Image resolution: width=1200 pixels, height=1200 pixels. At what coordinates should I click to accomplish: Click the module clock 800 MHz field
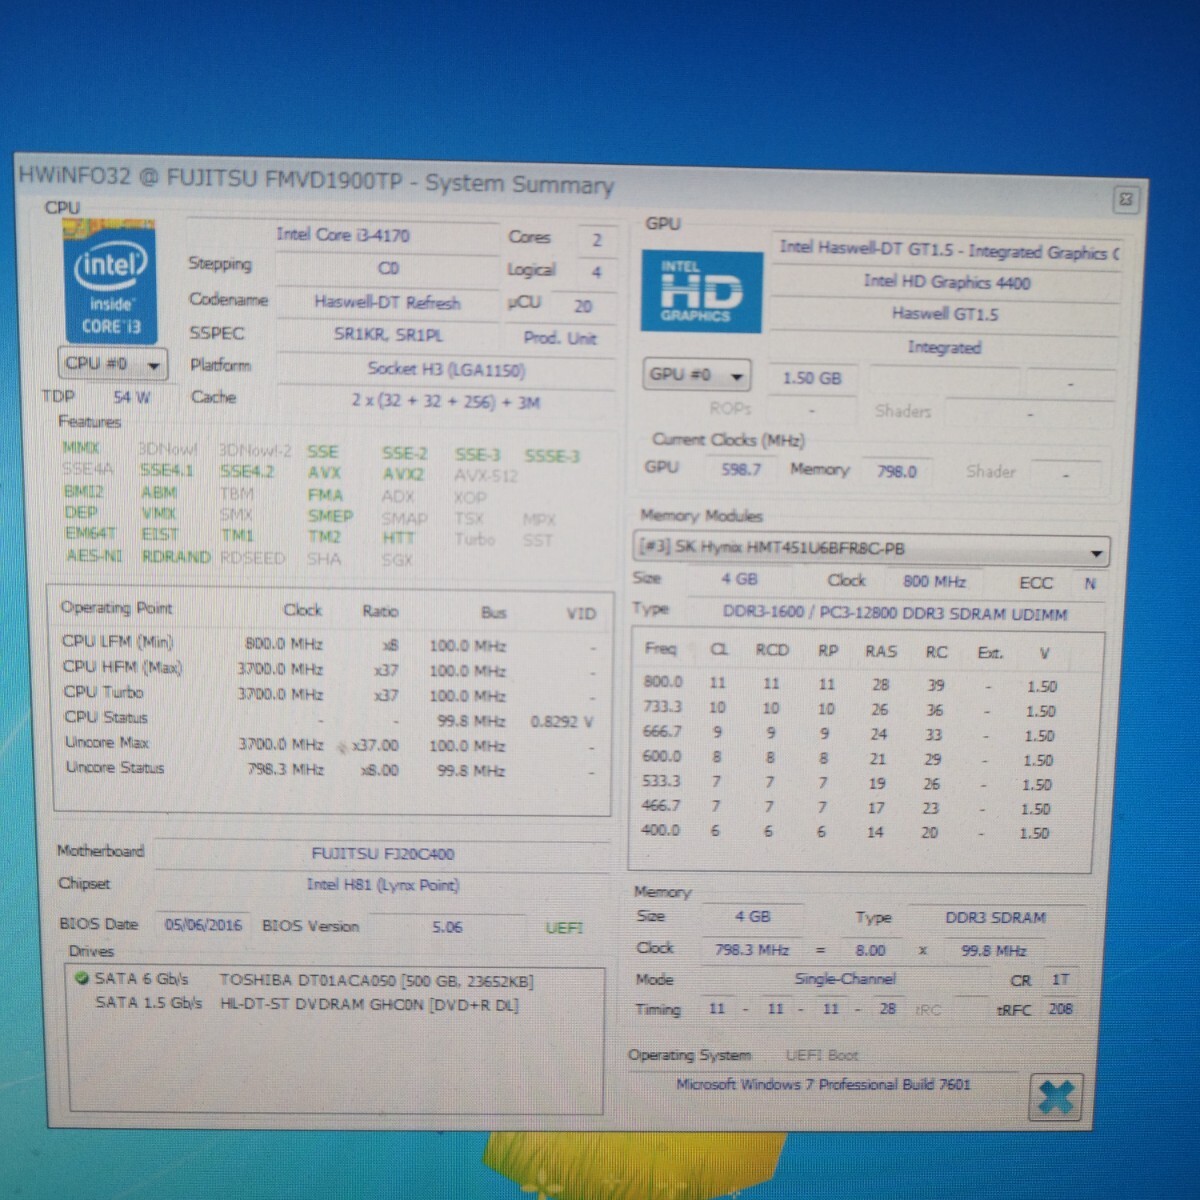pos(934,581)
